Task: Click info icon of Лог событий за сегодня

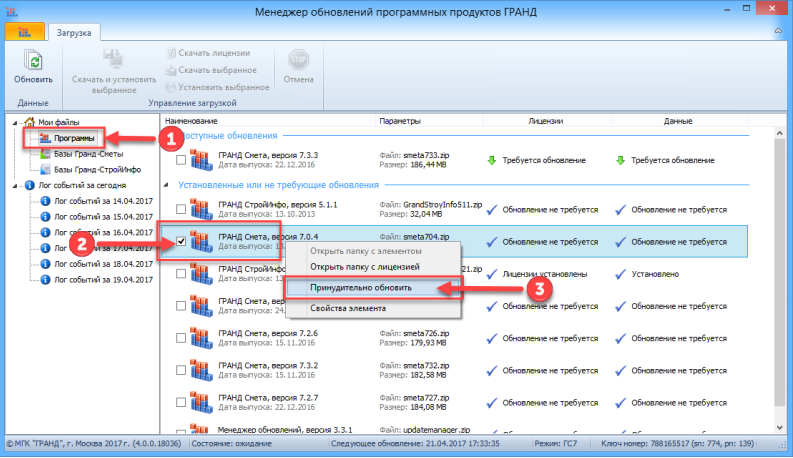Action: point(30,185)
